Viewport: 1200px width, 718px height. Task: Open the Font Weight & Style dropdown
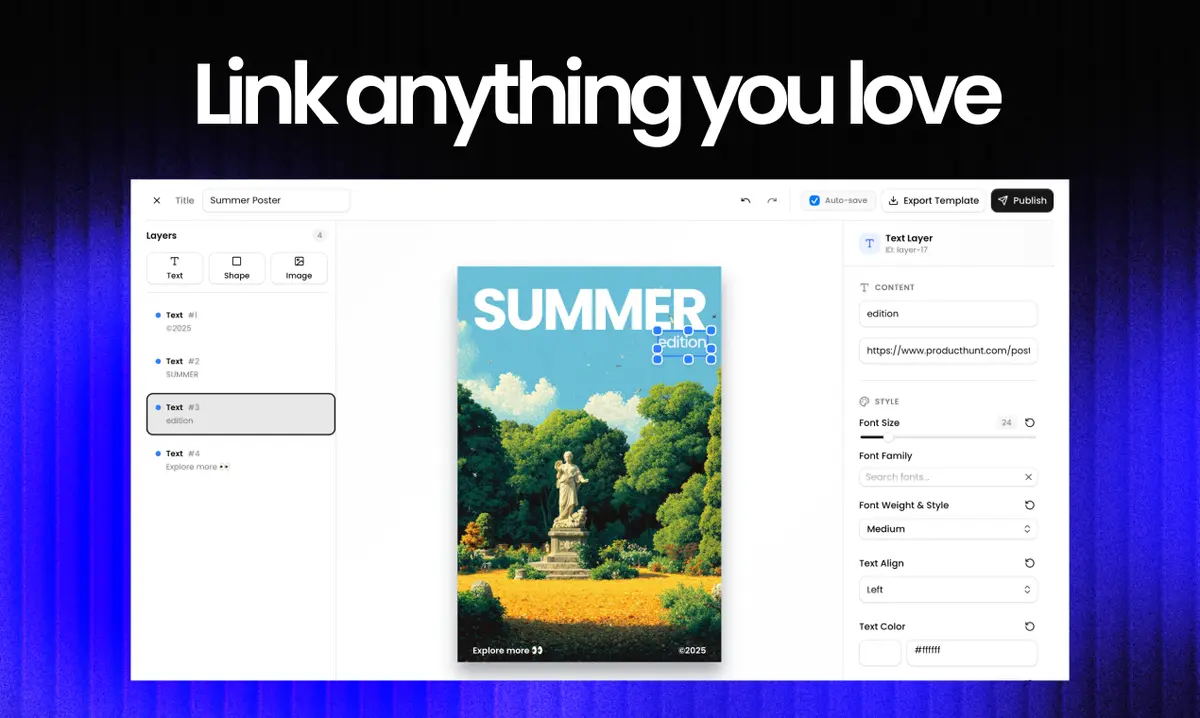coord(947,529)
